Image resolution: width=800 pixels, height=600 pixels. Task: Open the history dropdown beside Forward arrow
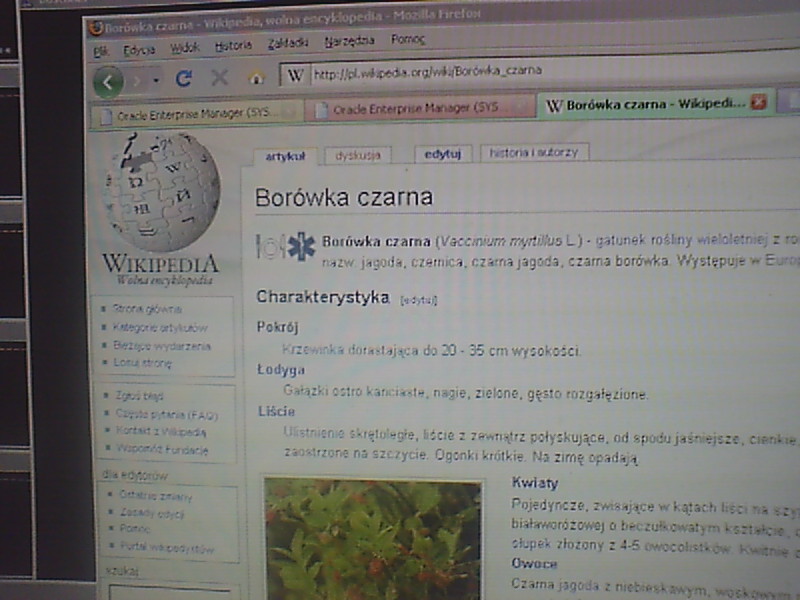point(158,80)
